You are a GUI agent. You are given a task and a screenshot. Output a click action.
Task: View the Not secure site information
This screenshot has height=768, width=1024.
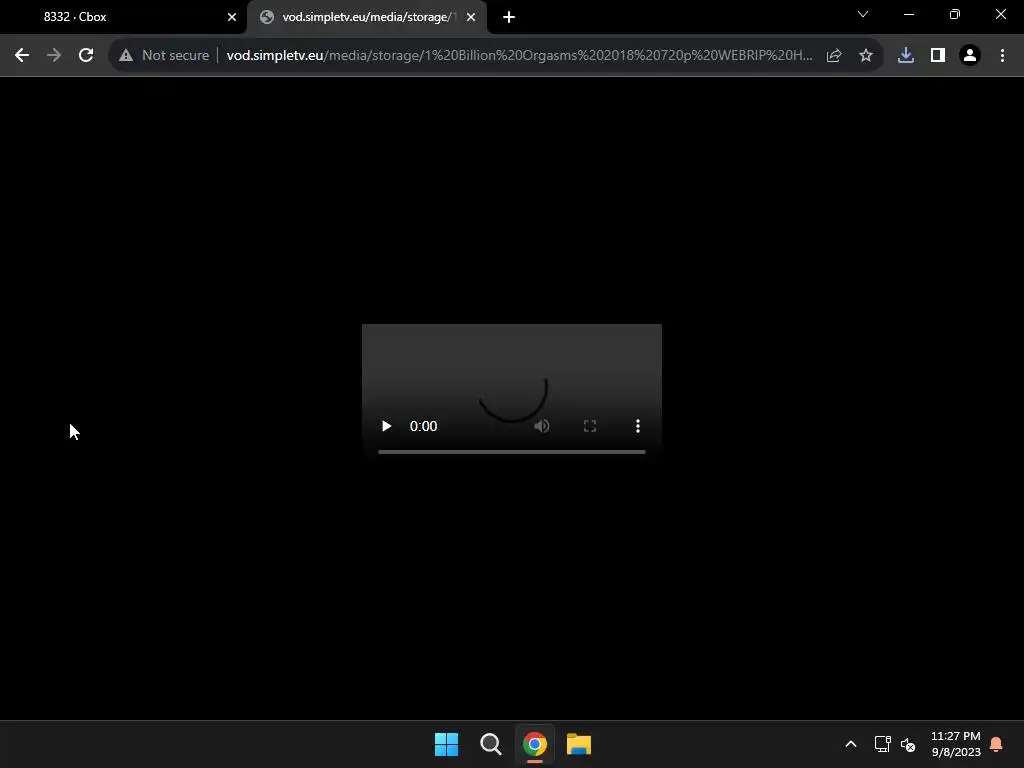[x=164, y=56]
